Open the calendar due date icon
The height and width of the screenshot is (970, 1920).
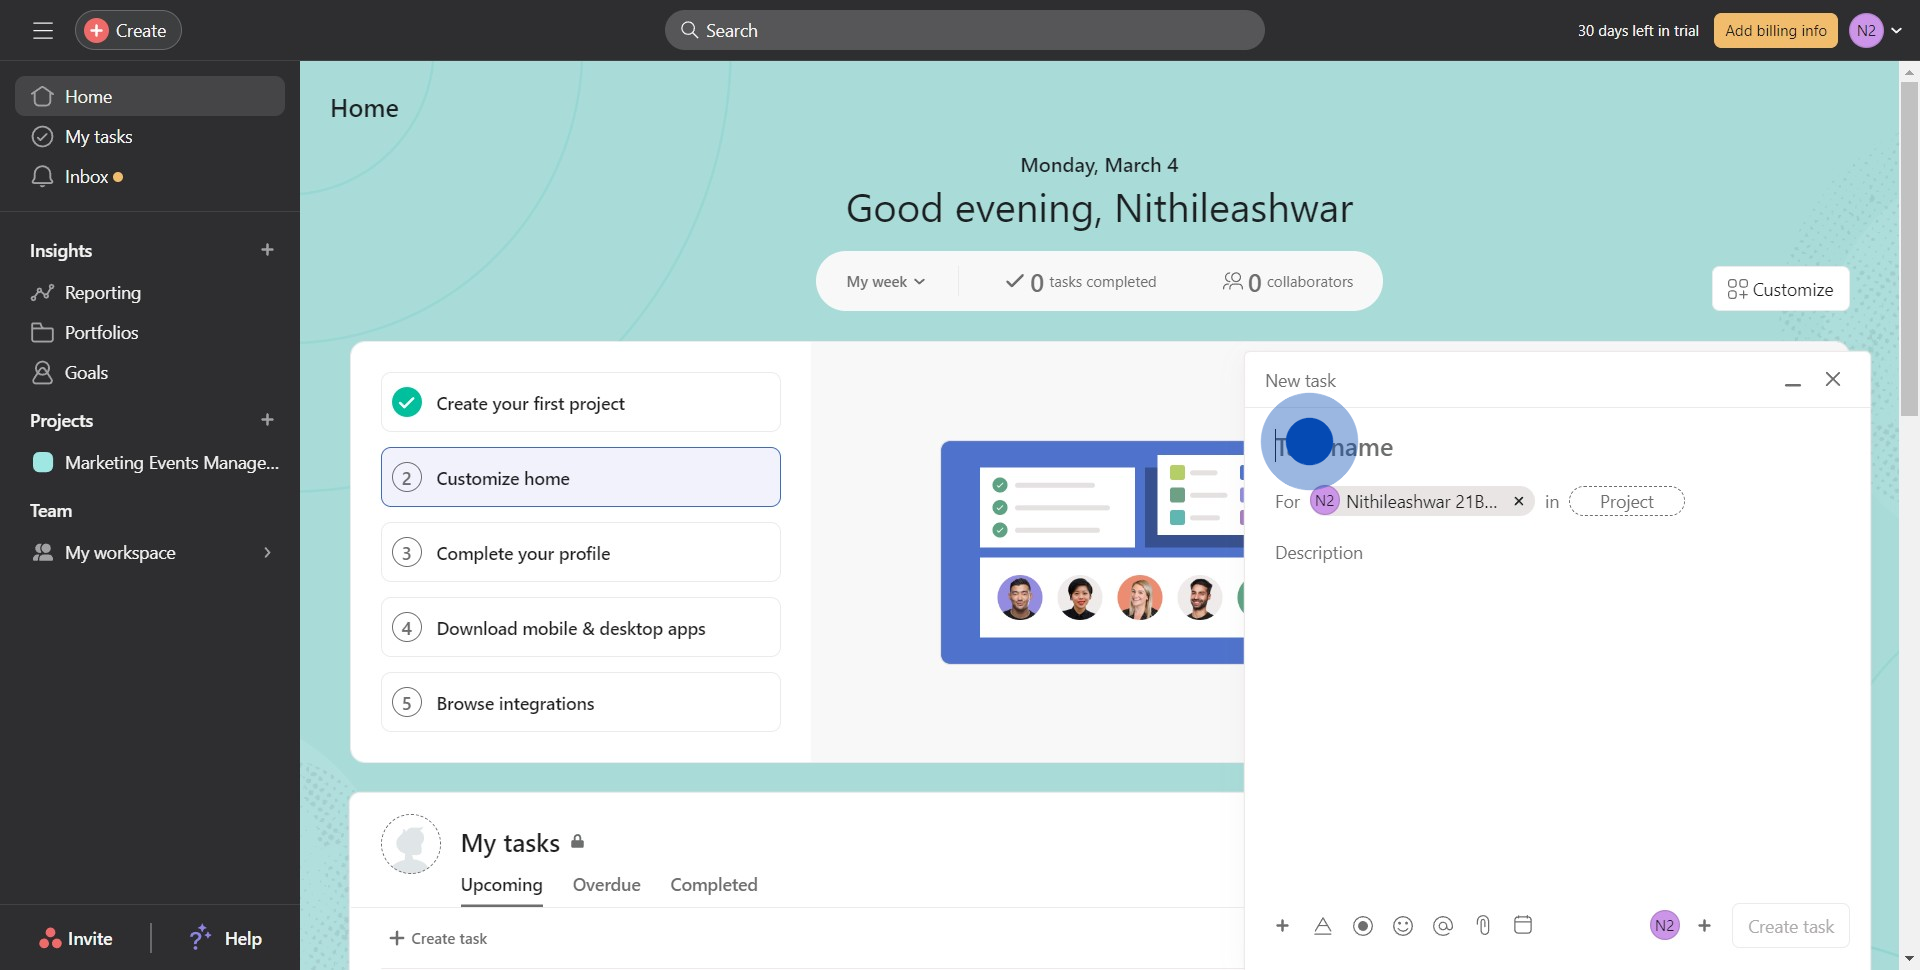click(x=1523, y=925)
